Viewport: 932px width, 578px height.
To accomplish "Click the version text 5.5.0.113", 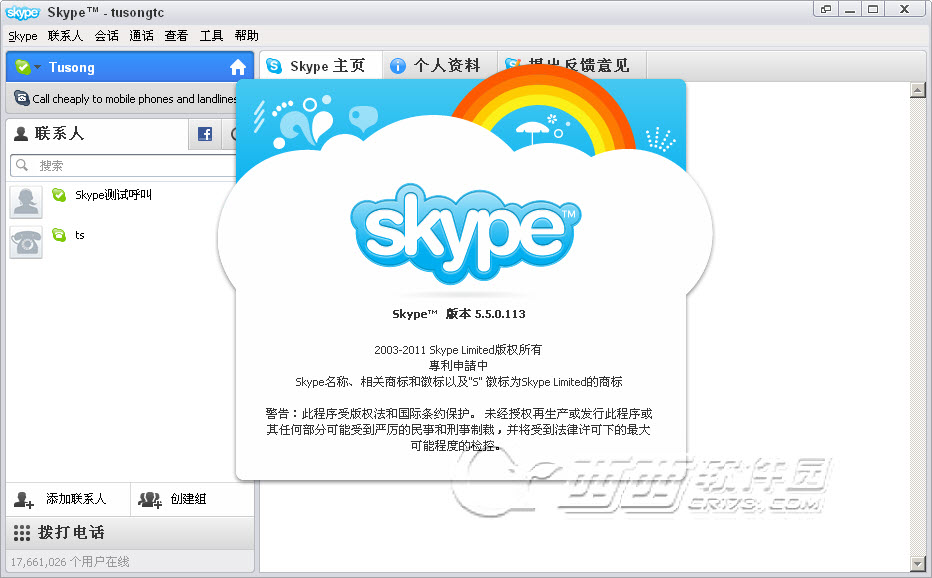I will [x=500, y=314].
